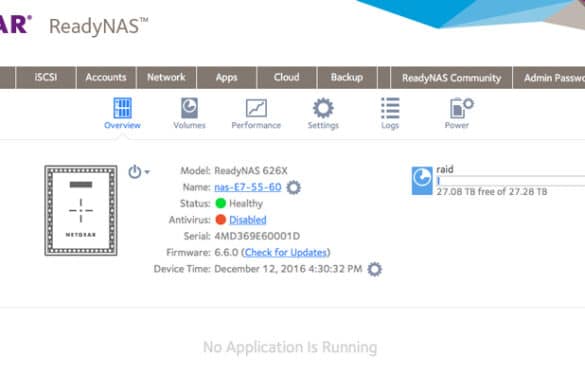This screenshot has width=585, height=390.
Task: Open the power button dropdown menu
Action: [139, 172]
